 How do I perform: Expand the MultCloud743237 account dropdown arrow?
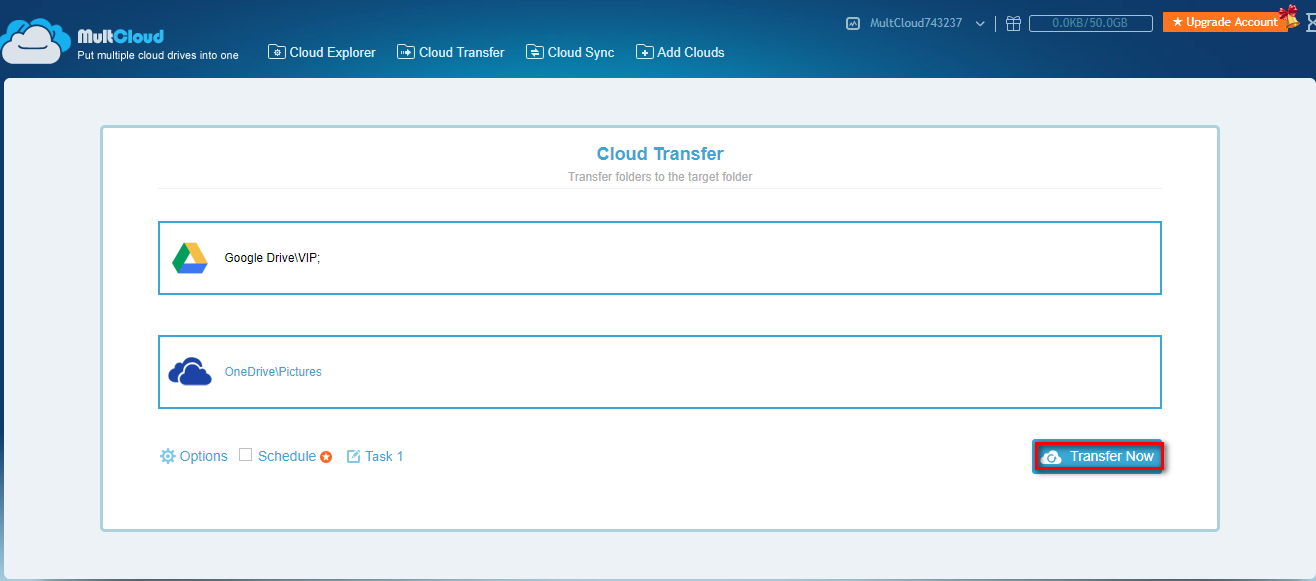(980, 23)
